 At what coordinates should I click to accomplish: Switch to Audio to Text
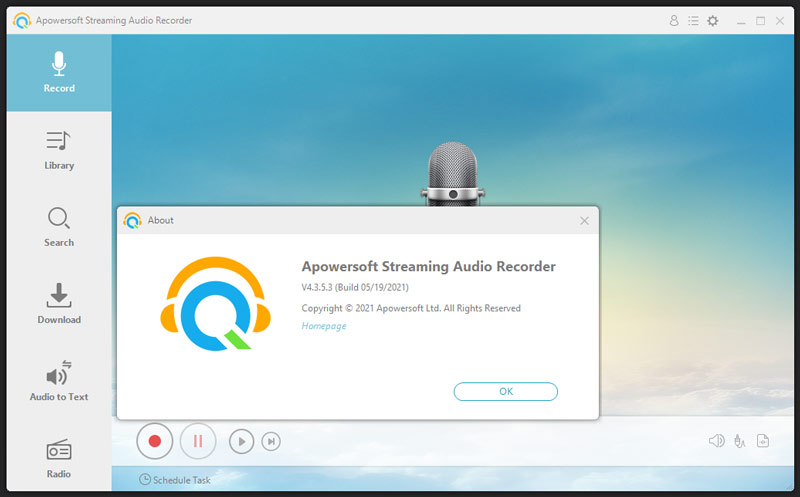click(x=59, y=381)
